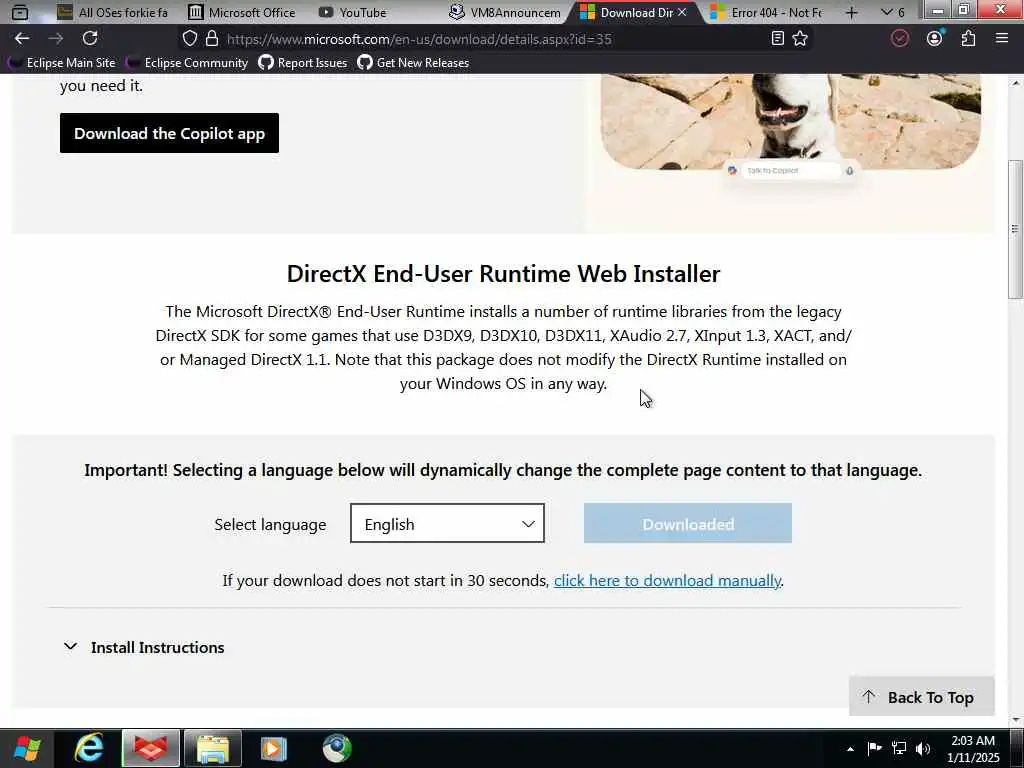The height and width of the screenshot is (768, 1024).
Task: Click the red browser taskbar icon
Action: pyautogui.click(x=150, y=748)
